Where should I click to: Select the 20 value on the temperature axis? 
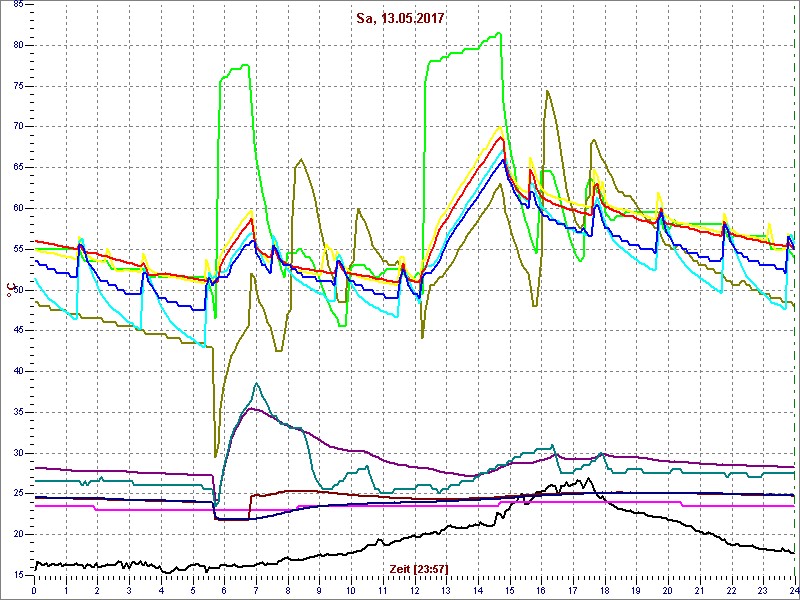[16, 535]
